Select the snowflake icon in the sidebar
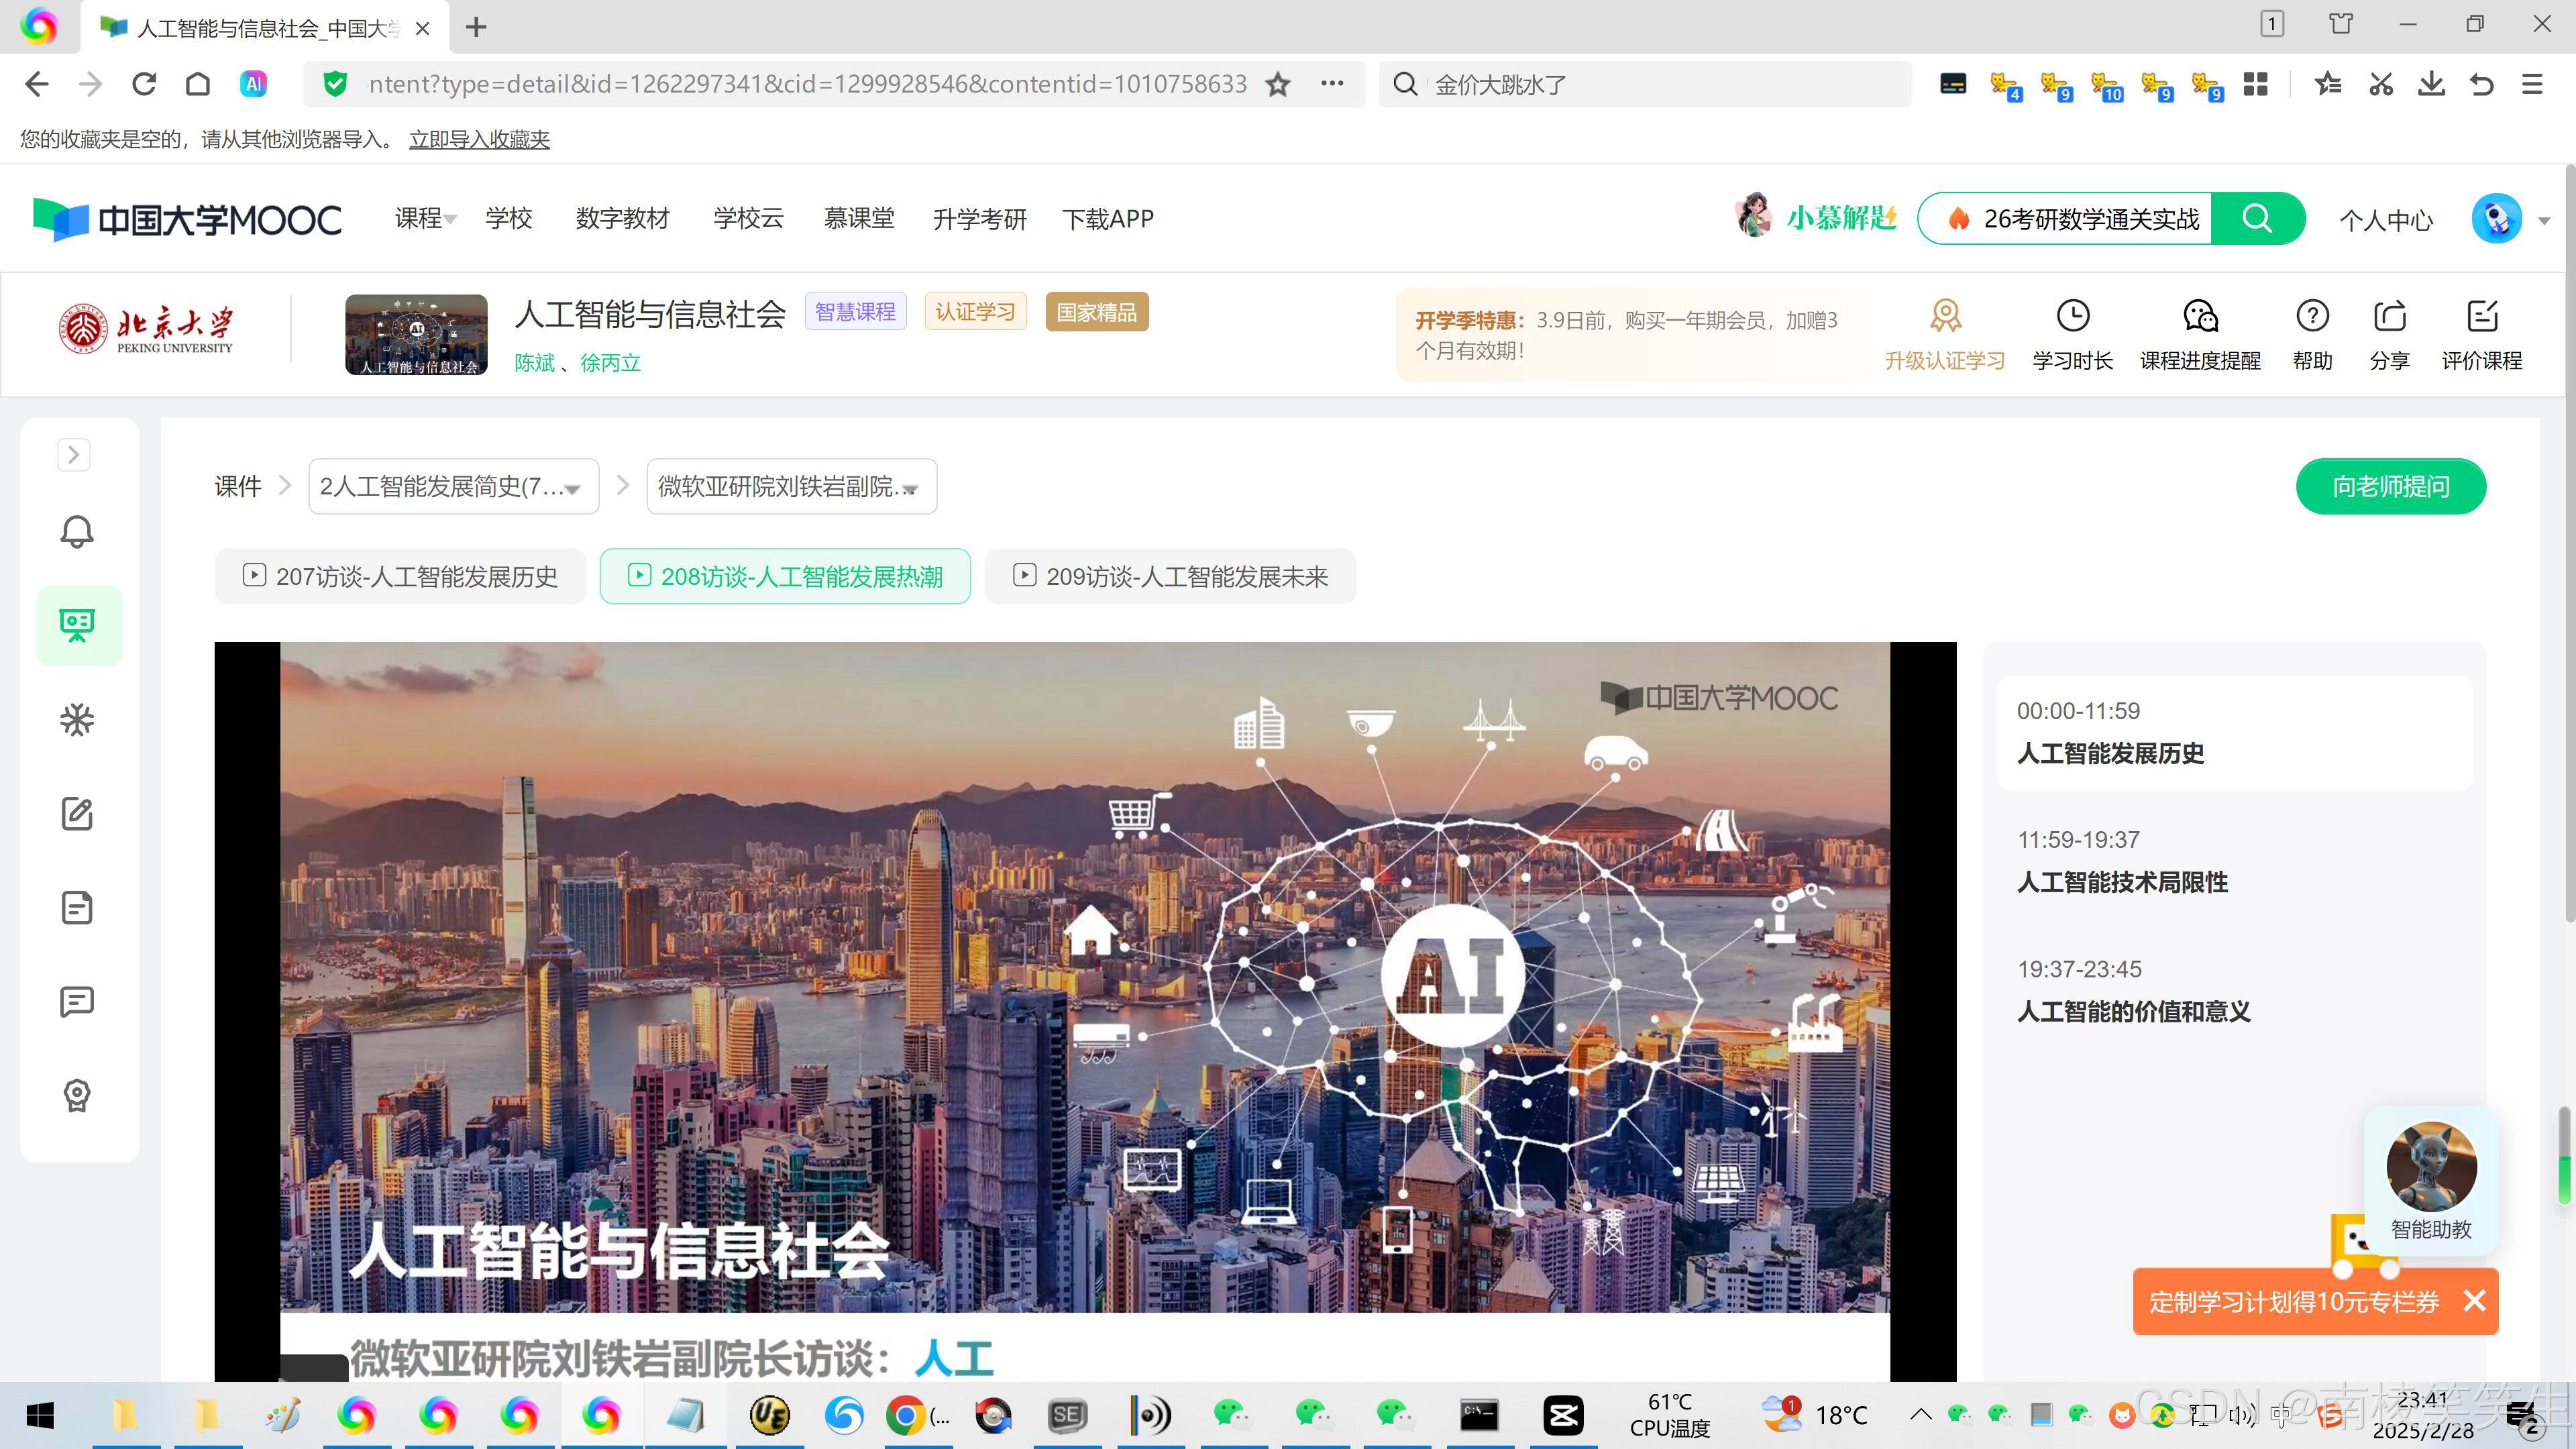 click(x=77, y=719)
